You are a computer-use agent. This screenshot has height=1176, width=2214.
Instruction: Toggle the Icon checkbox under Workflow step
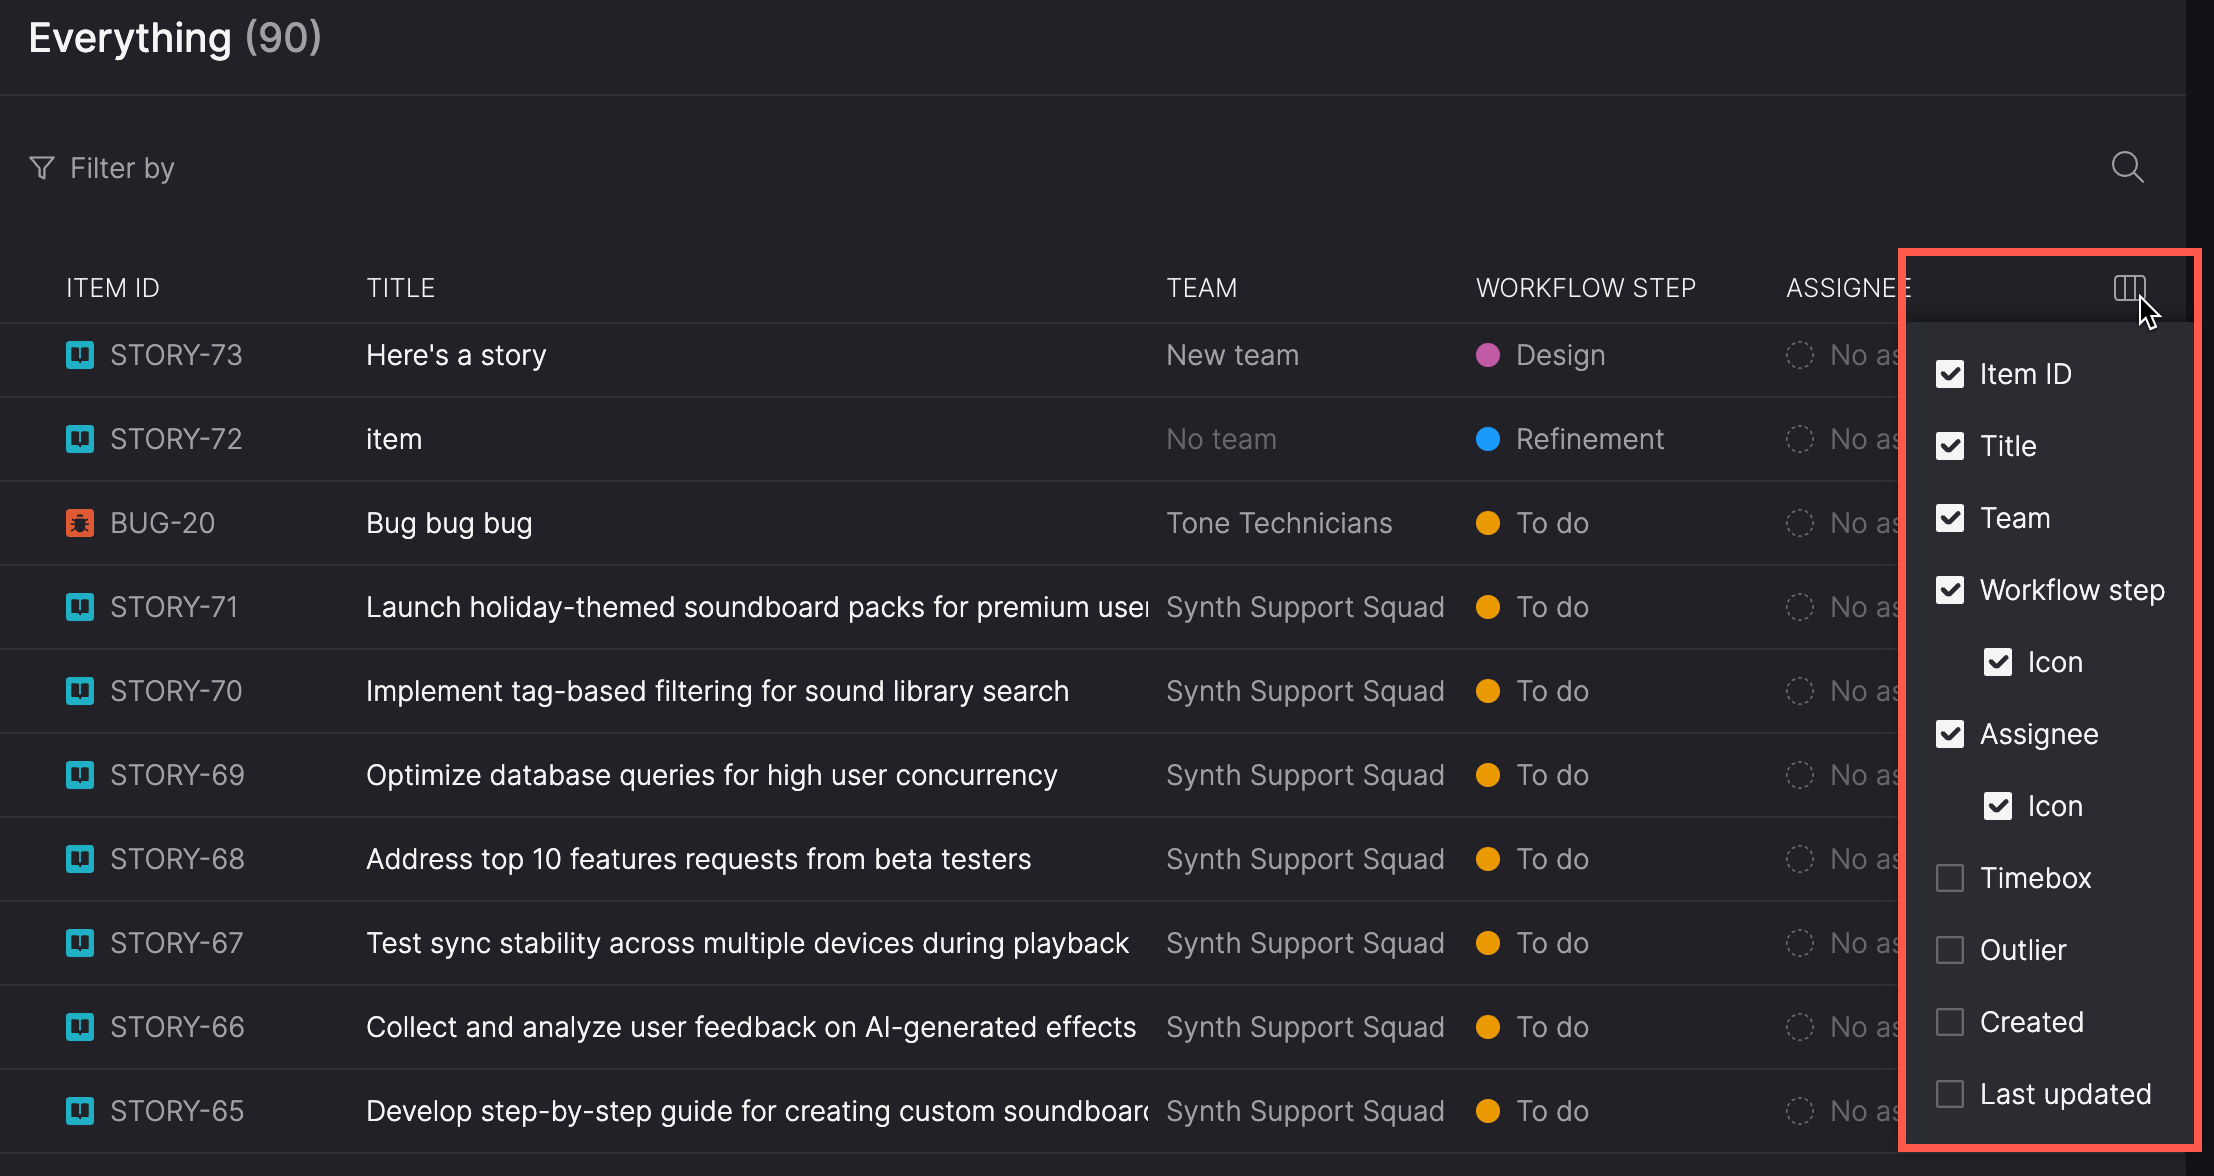(x=1997, y=662)
